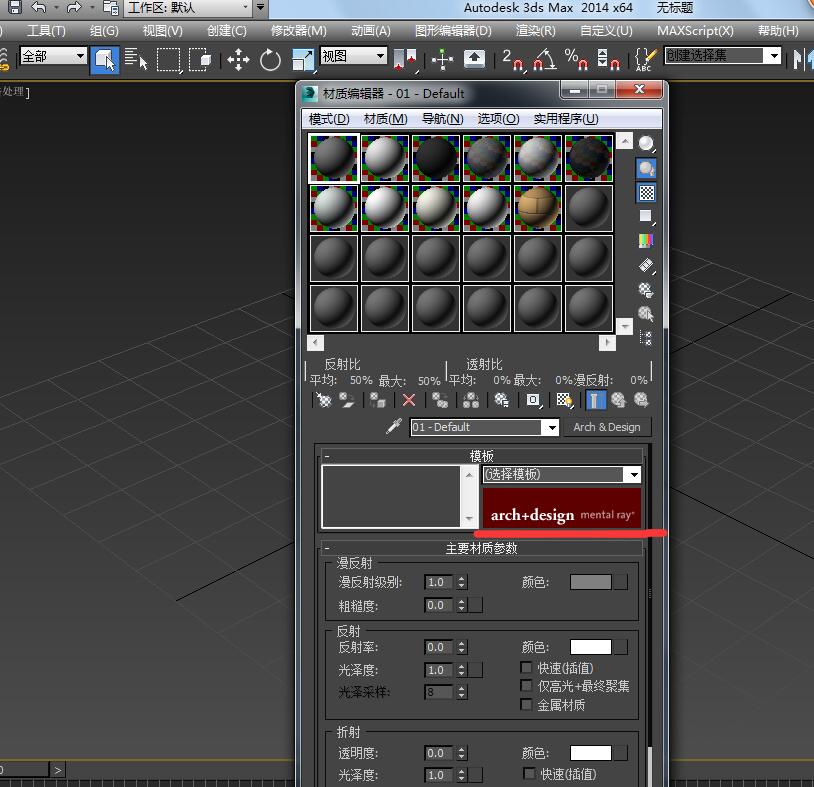
Task: Click the Show End Result icon
Action: pos(596,400)
